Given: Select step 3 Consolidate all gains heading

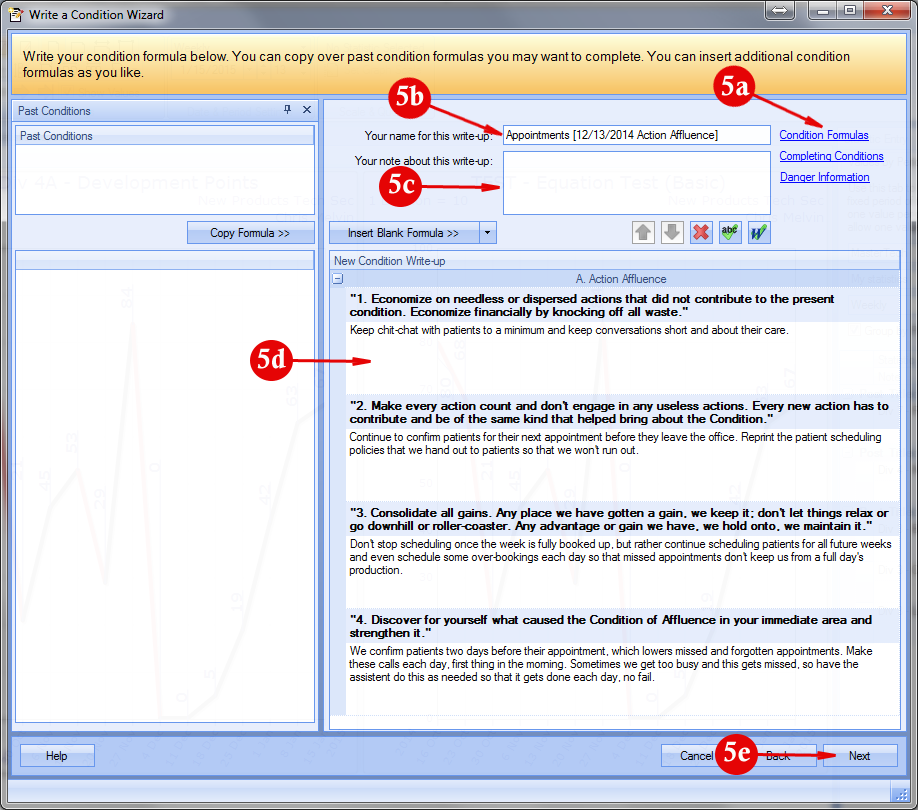Looking at the screenshot, I should point(622,520).
